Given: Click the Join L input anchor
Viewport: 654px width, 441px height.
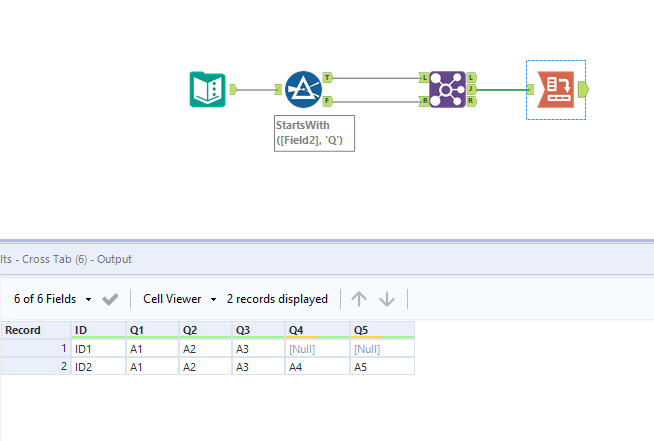Looking at the screenshot, I should click(424, 78).
